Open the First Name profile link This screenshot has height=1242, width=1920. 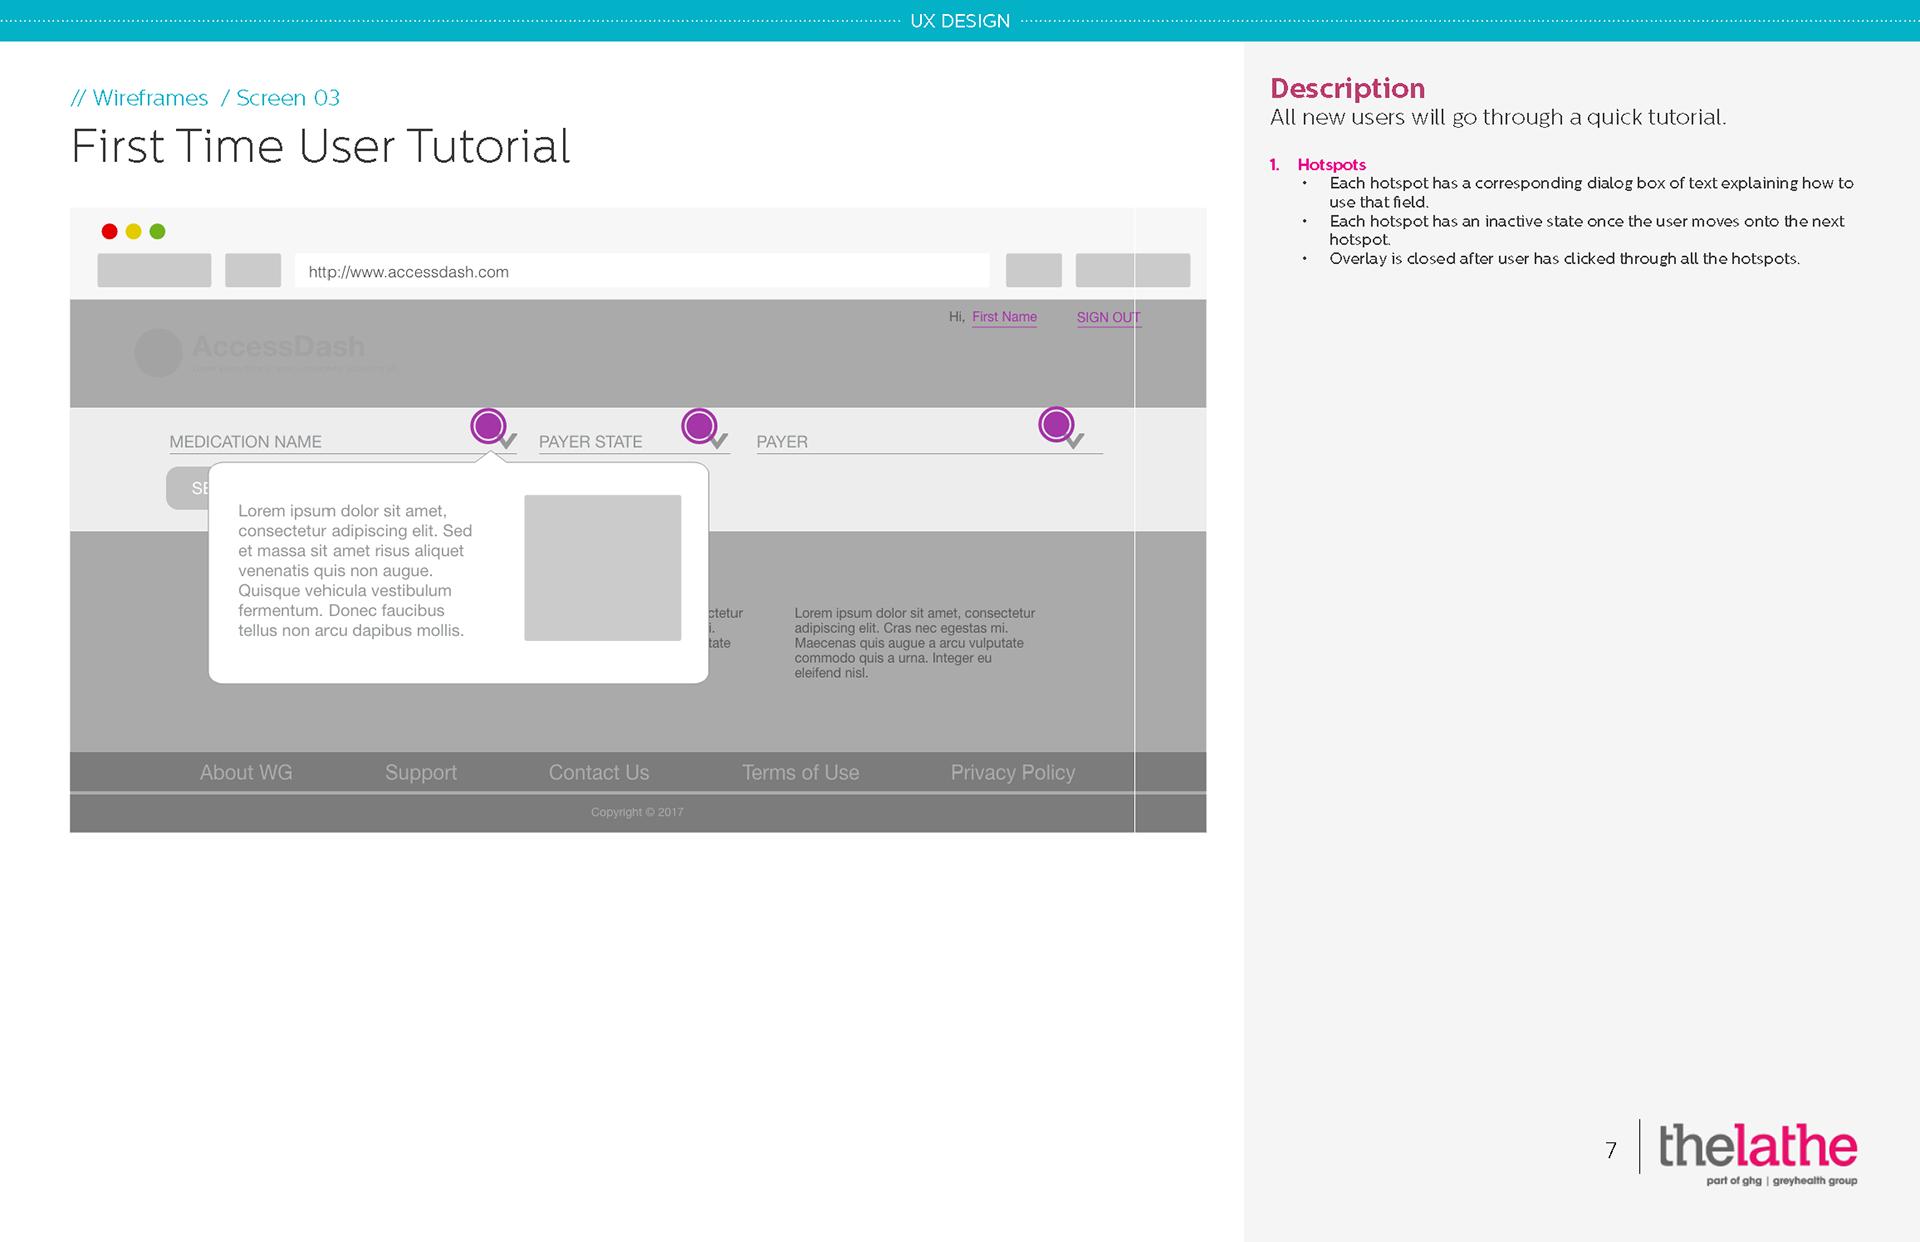tap(1004, 317)
